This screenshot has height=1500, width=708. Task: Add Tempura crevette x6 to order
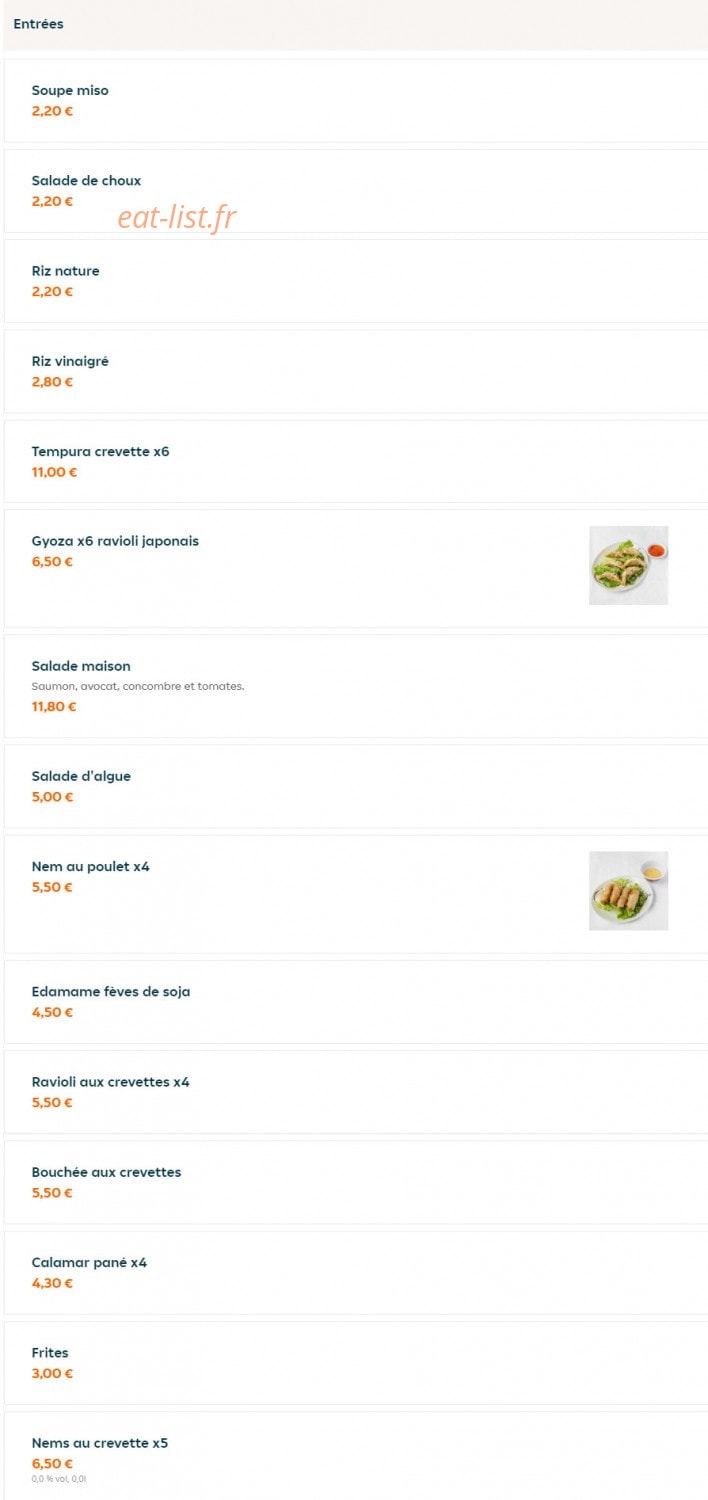point(356,461)
